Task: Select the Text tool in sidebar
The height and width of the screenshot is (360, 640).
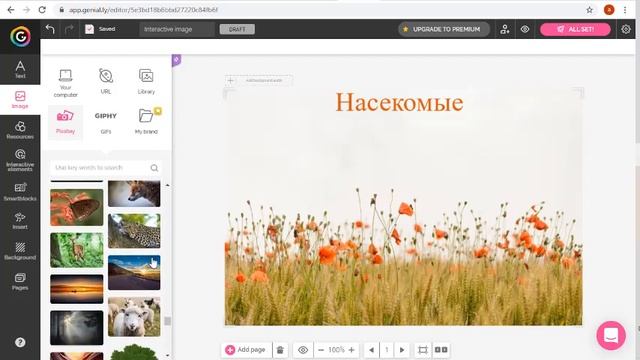Action: (20, 69)
